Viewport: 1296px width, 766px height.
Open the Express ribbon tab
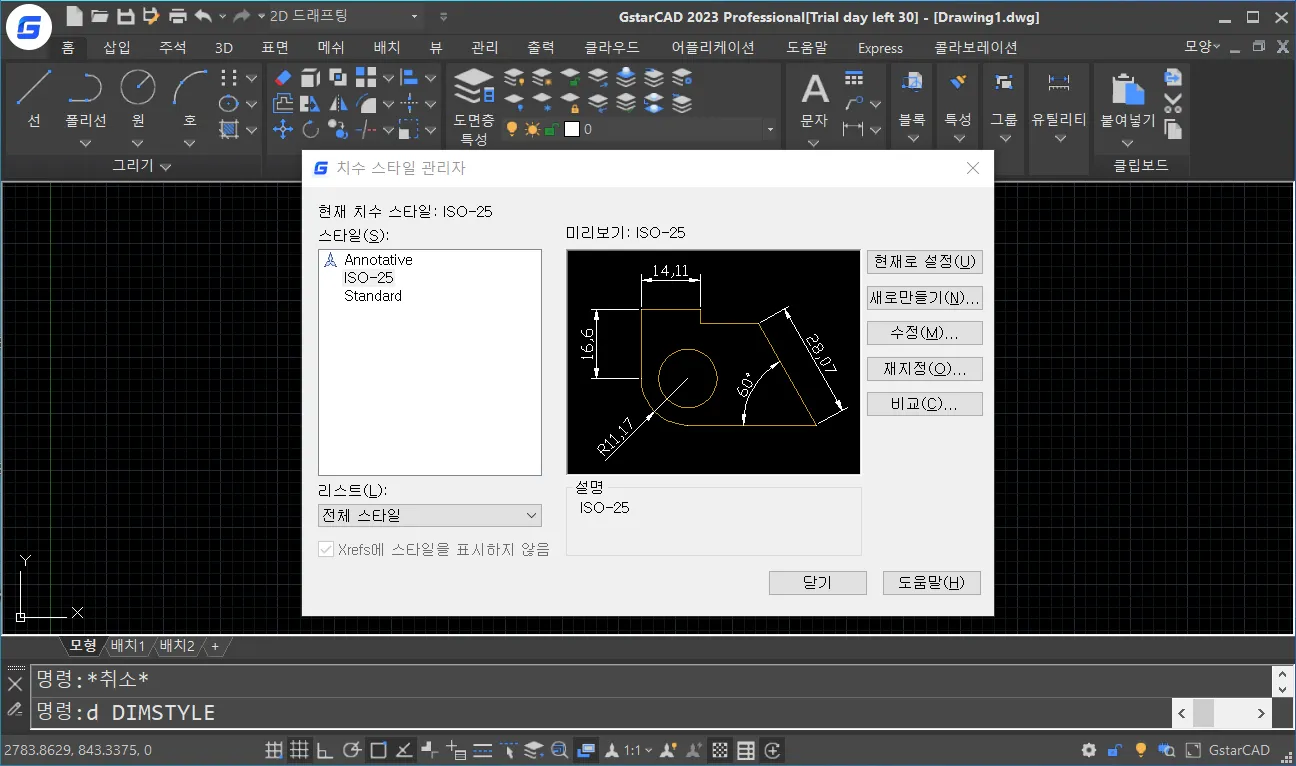coord(880,47)
